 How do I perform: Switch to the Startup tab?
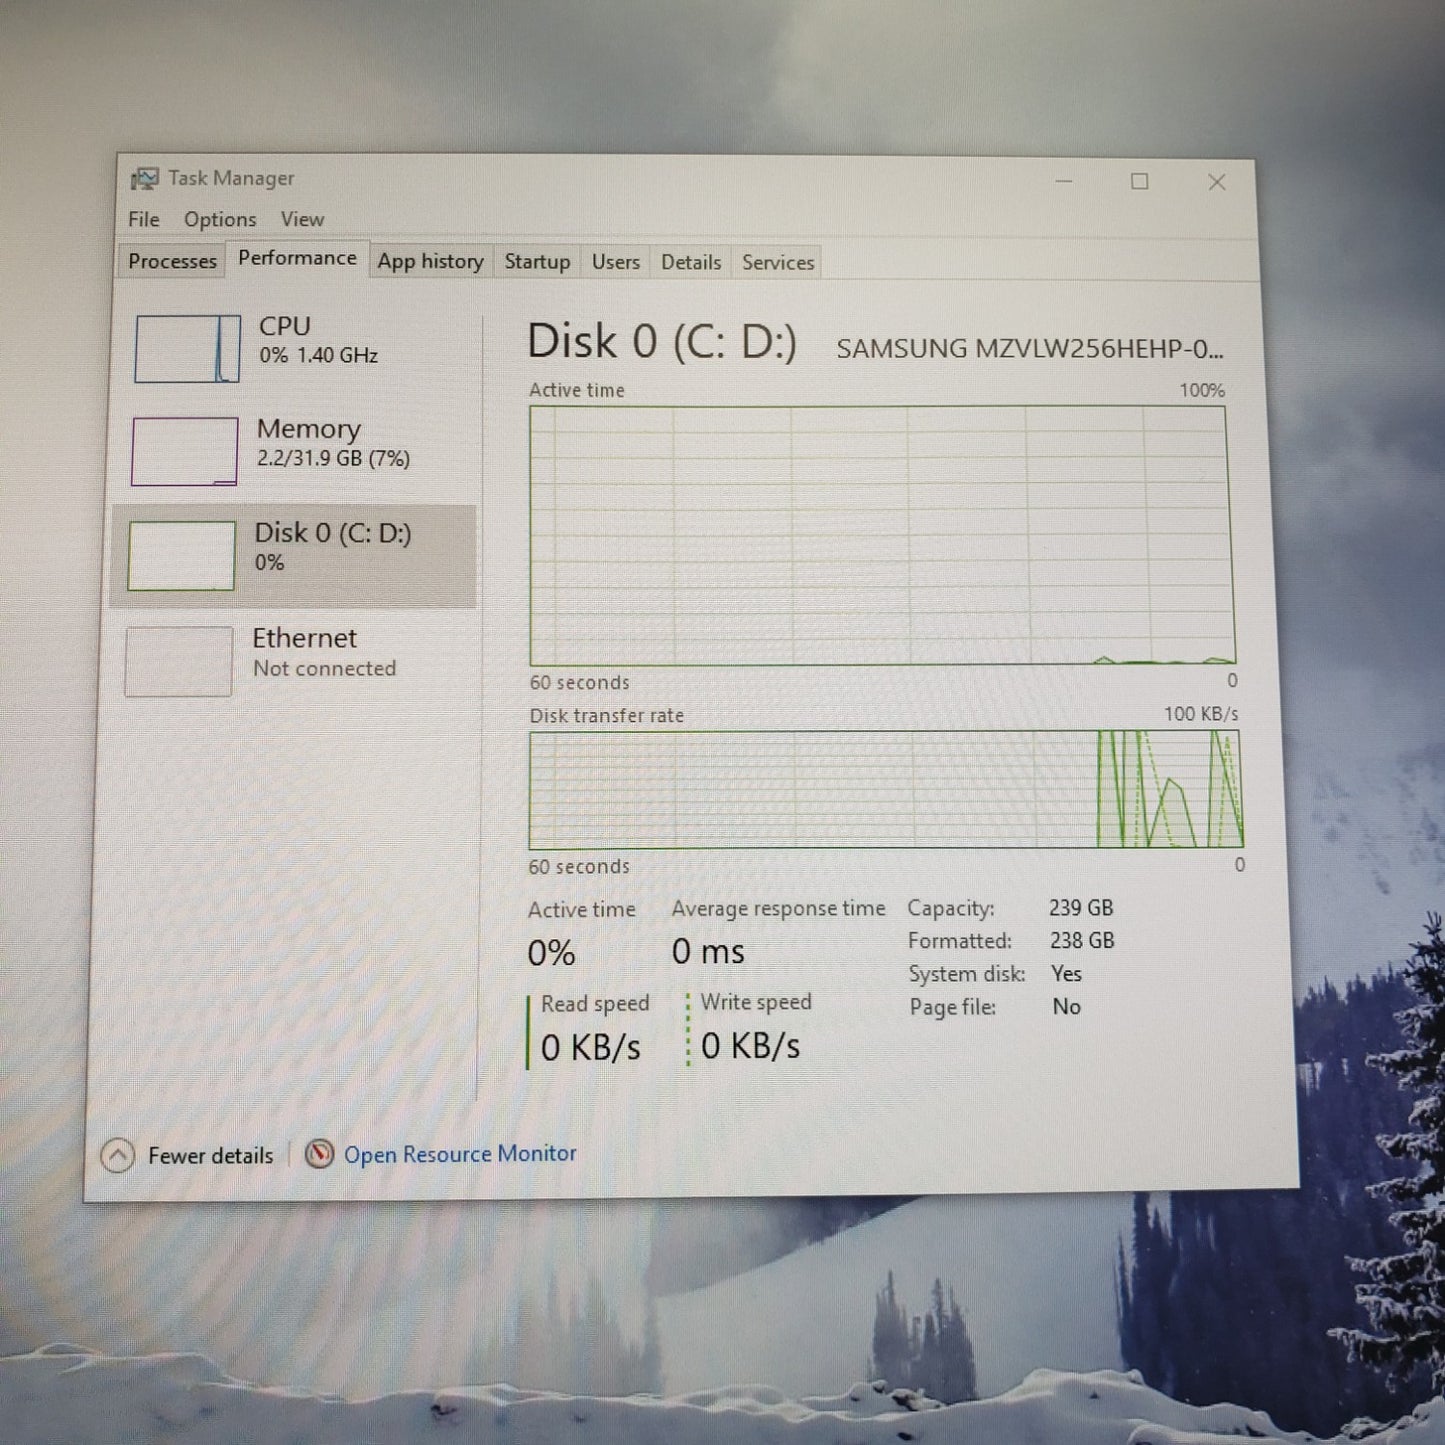coord(537,262)
